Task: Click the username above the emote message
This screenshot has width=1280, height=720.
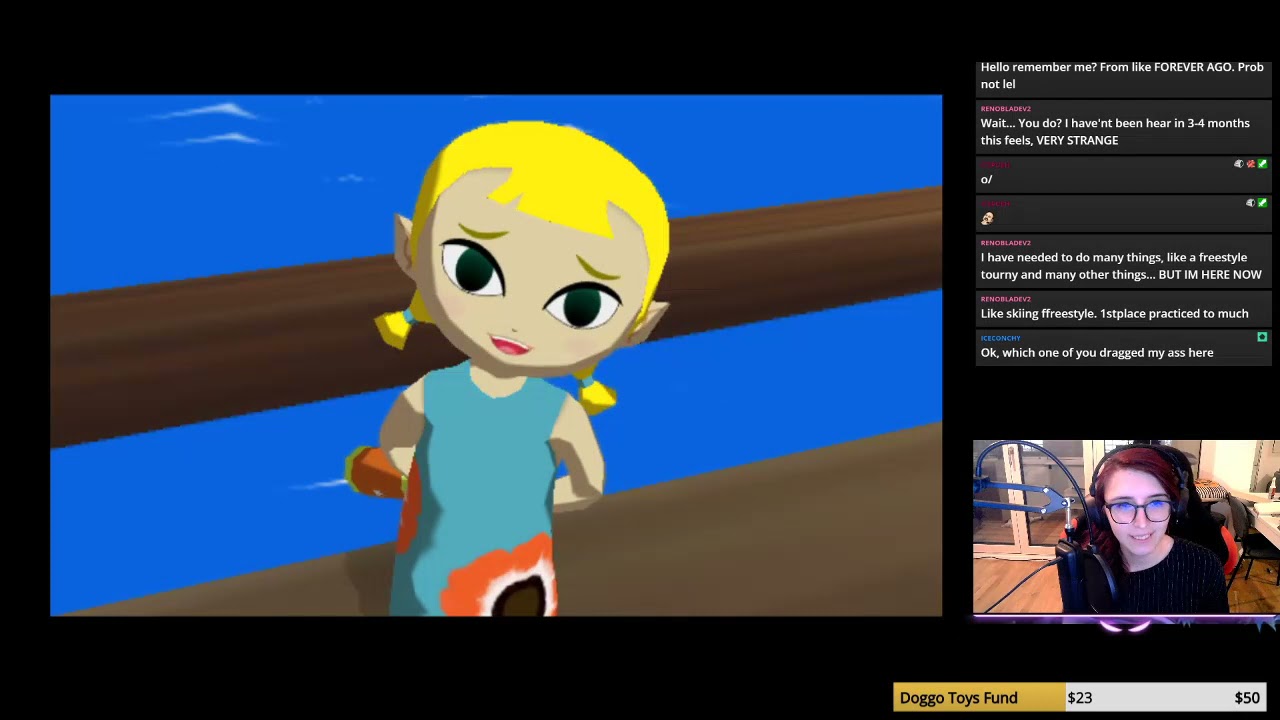Action: point(996,204)
